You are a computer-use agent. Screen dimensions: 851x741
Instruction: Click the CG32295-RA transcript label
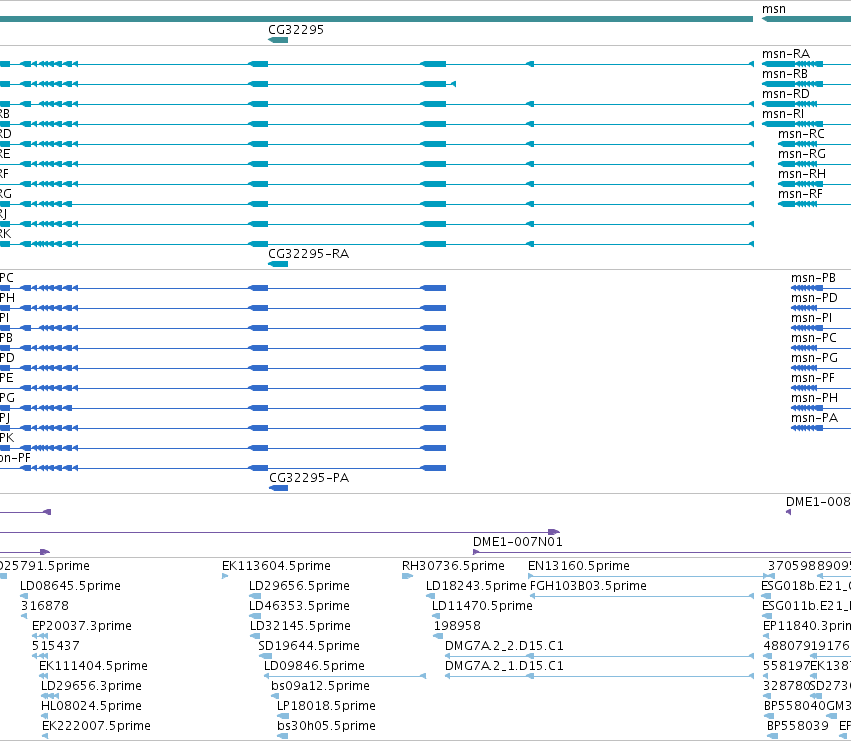click(308, 254)
